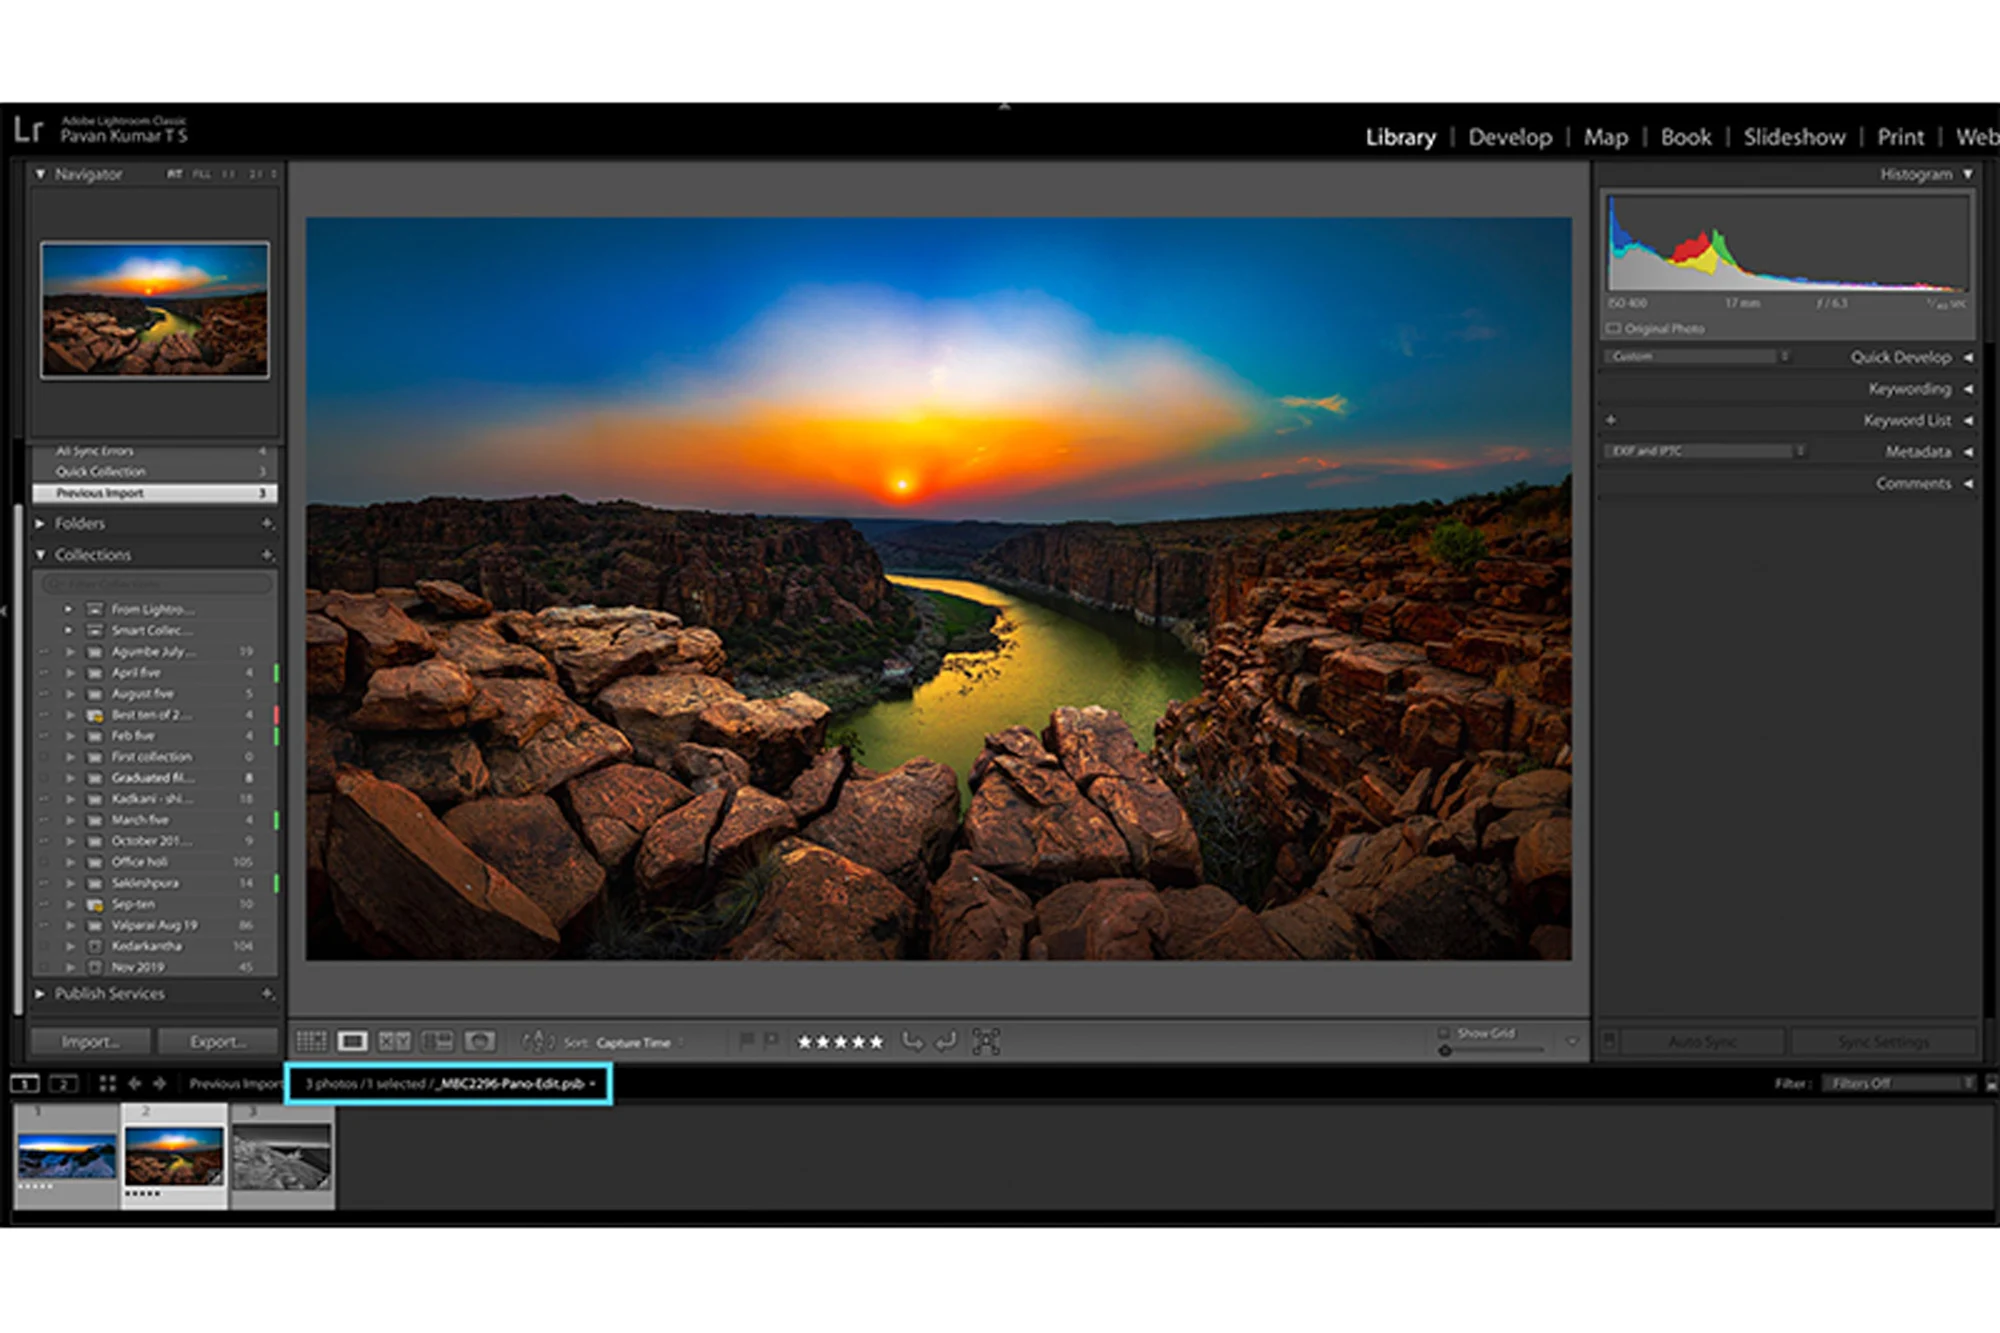This screenshot has height=1333, width=2000.
Task: Select Loupe view icon
Action: (352, 1041)
